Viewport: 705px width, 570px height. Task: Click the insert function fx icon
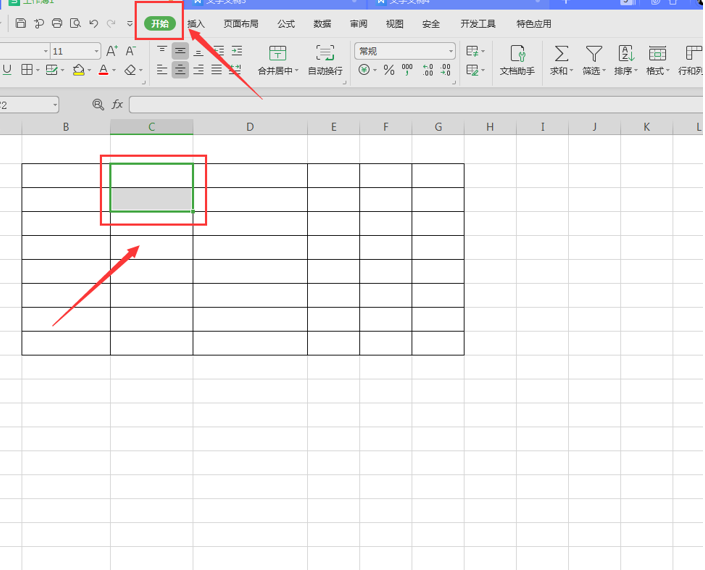[117, 104]
